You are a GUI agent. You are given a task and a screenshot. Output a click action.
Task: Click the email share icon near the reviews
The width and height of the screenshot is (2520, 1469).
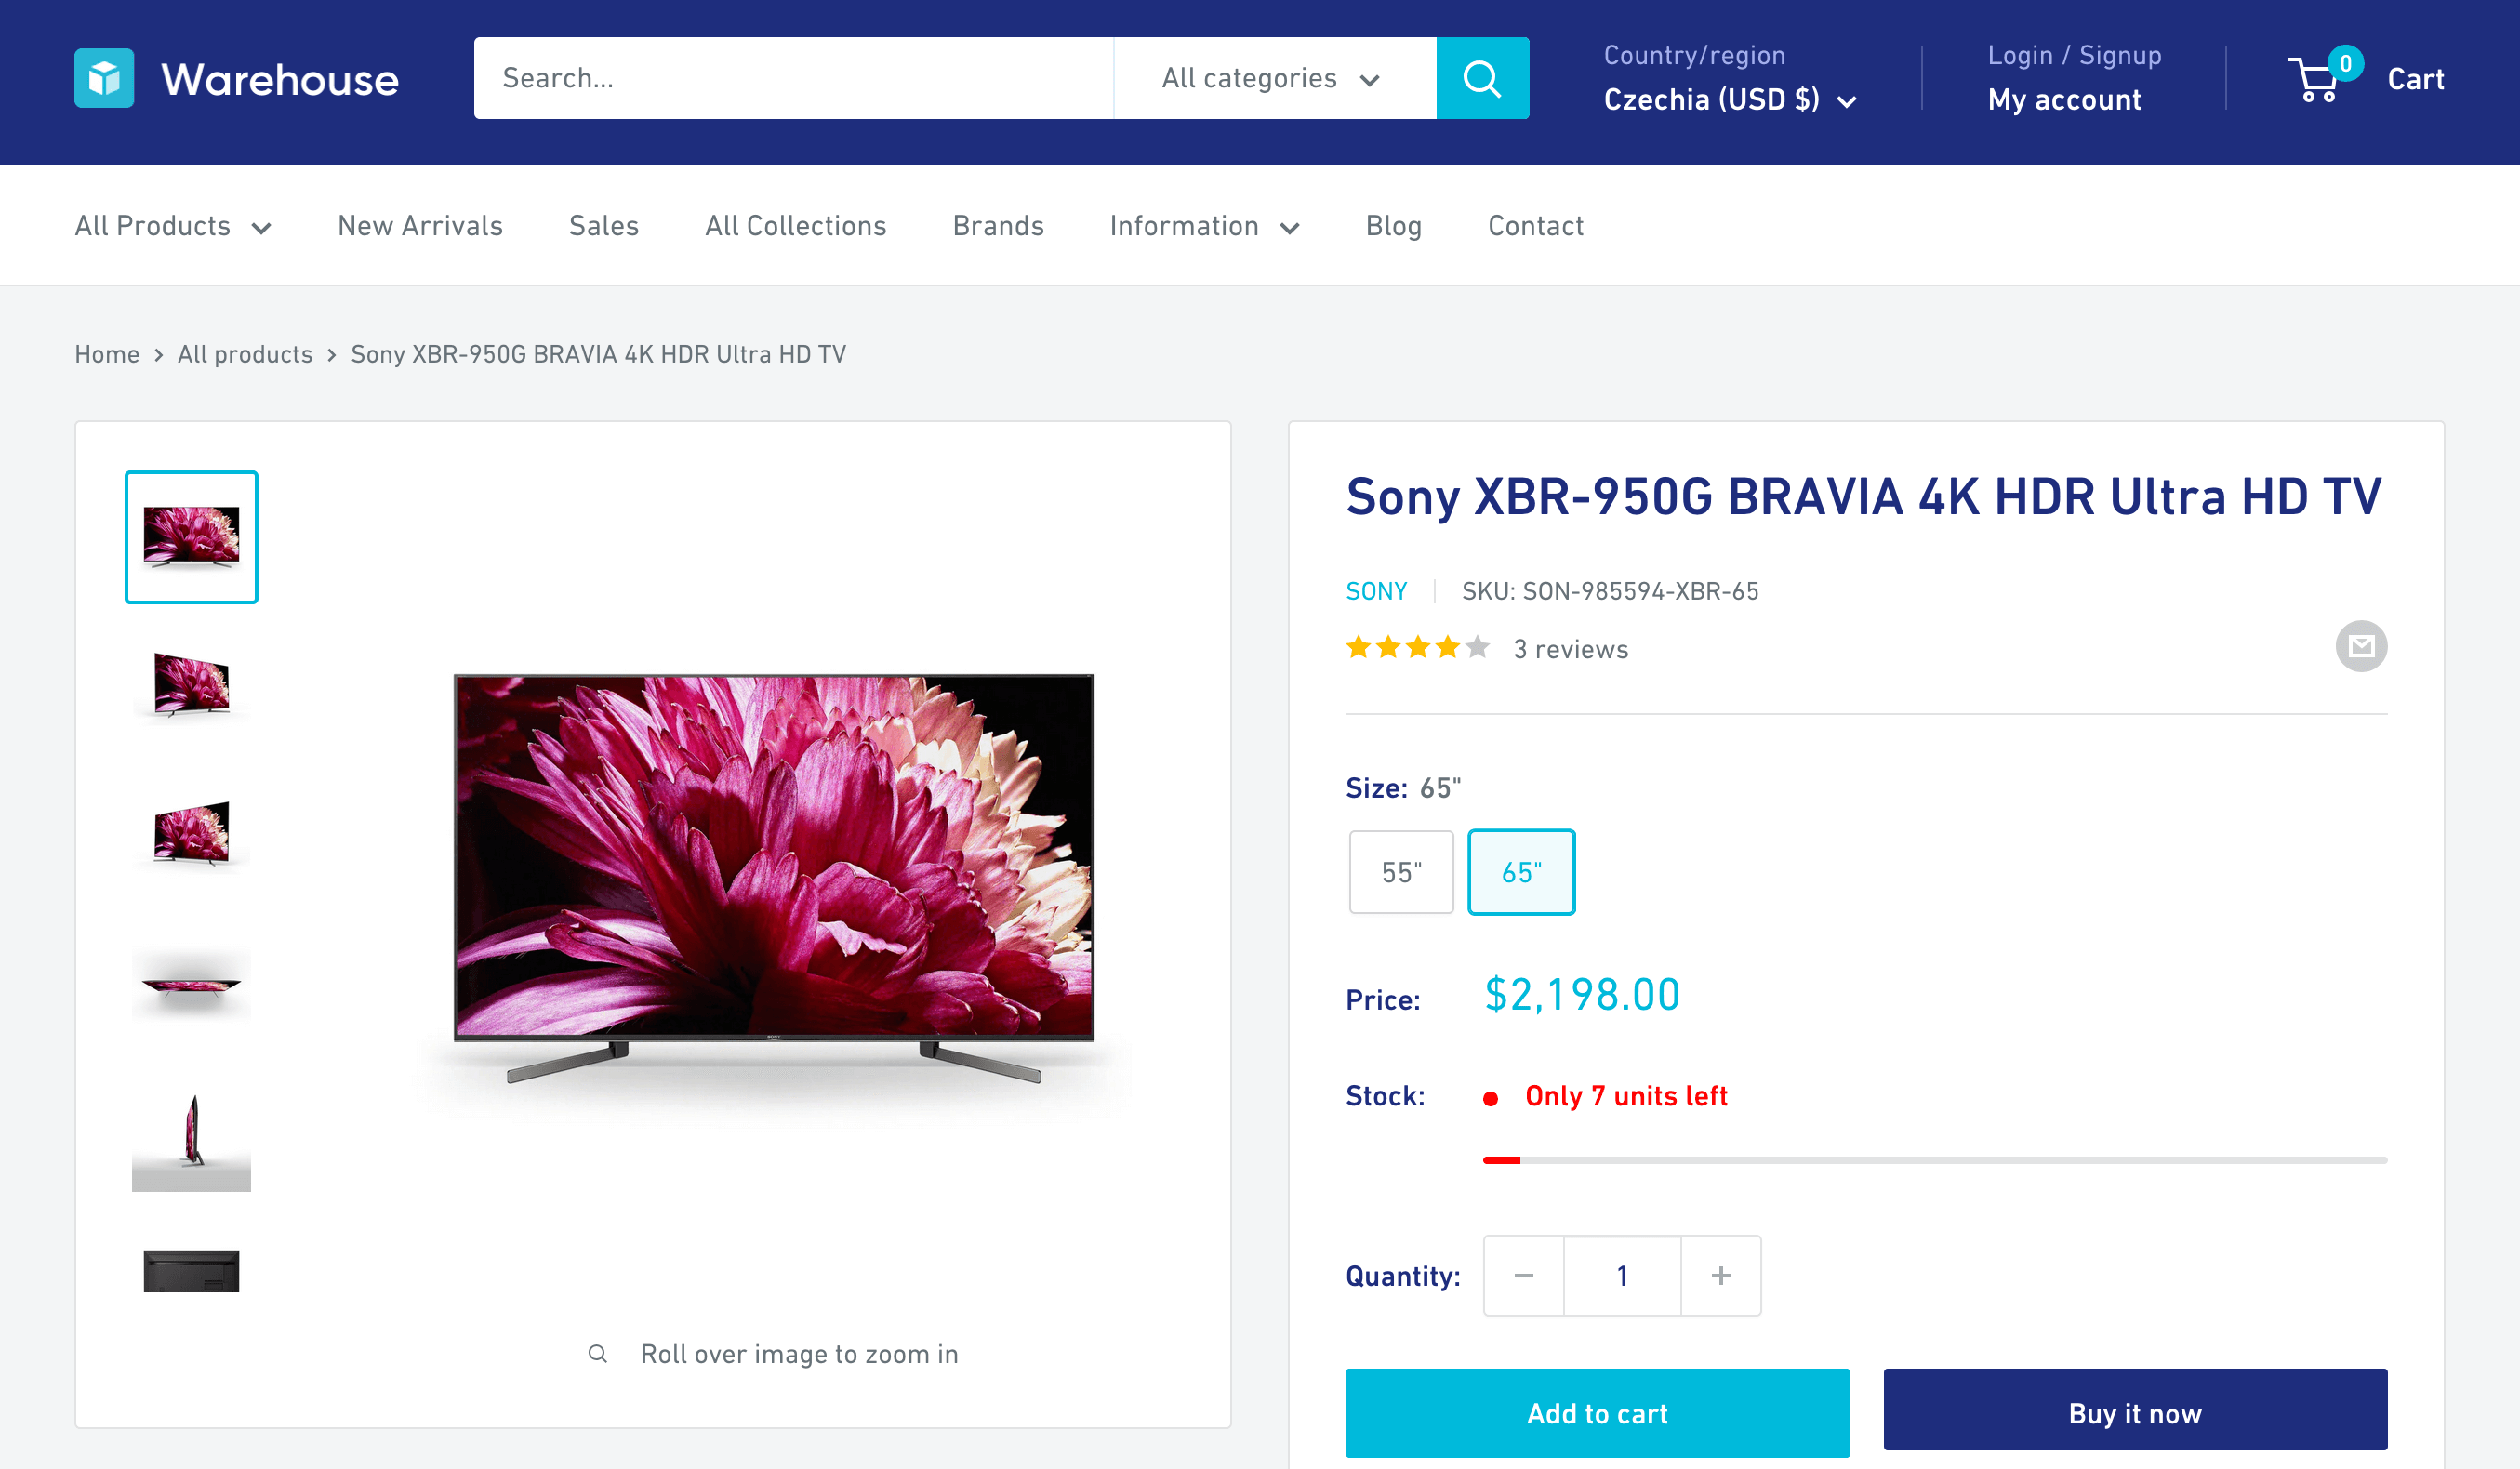[x=2361, y=646]
